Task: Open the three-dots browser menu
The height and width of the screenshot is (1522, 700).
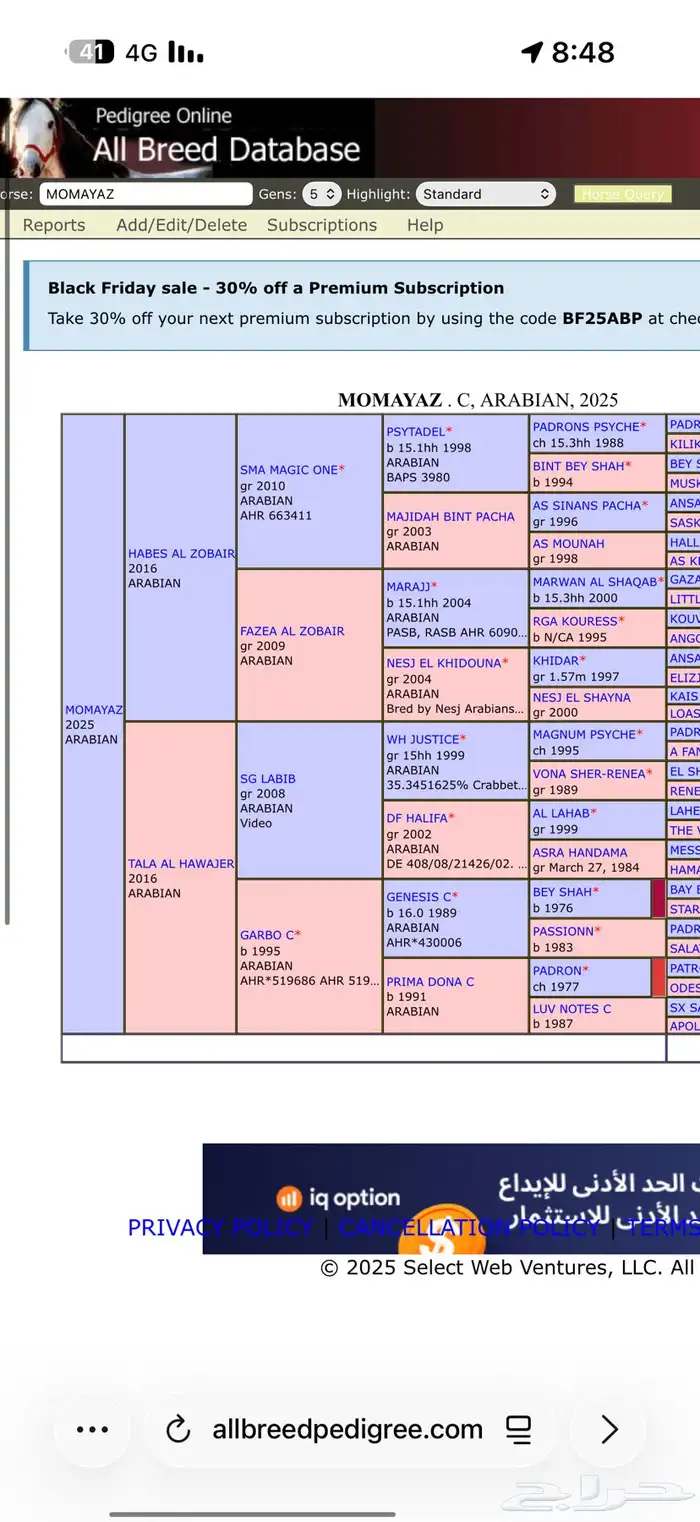Action: coord(92,1430)
